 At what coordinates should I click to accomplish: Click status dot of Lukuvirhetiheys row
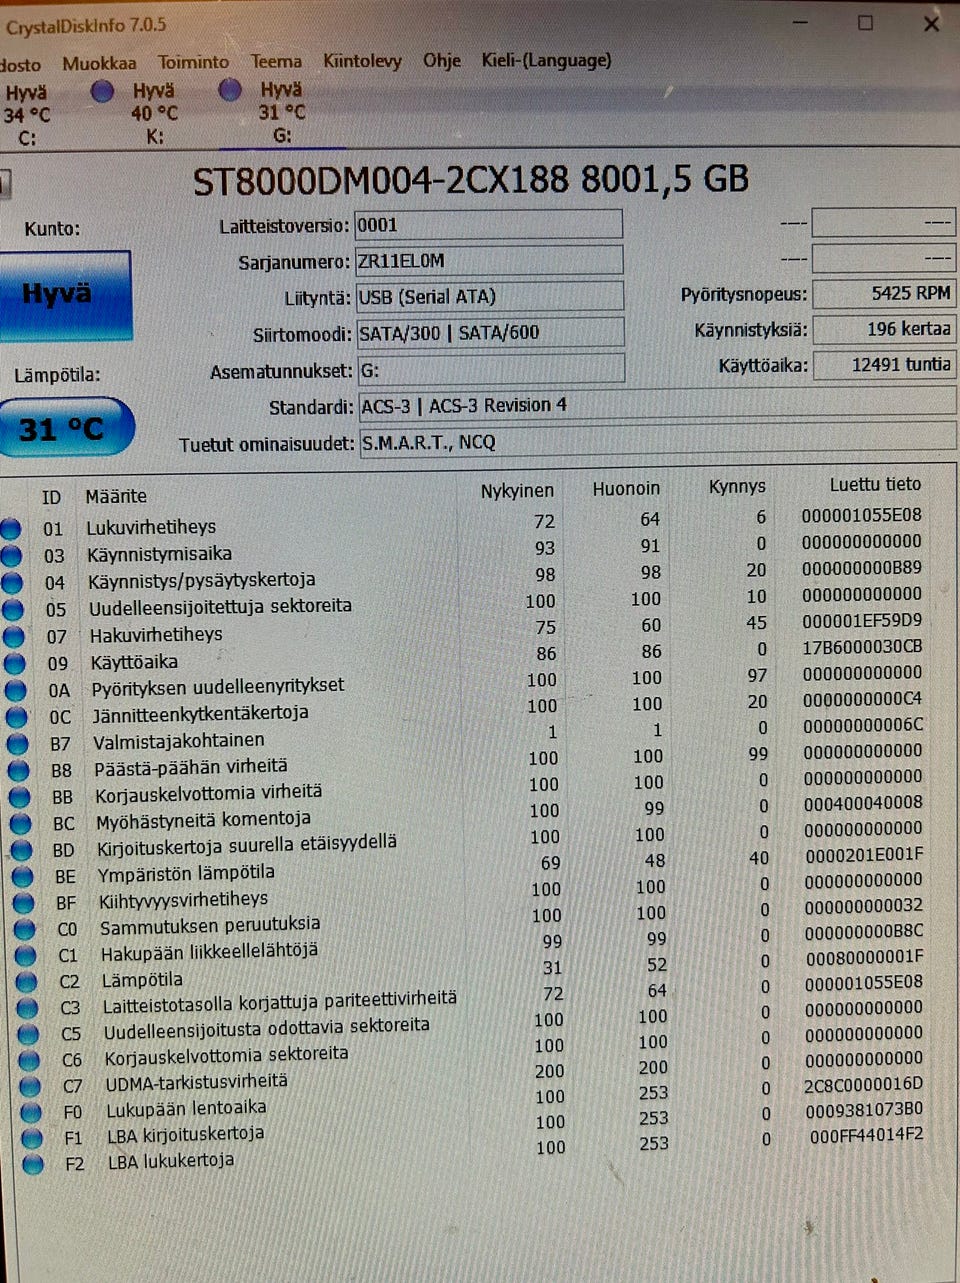[x=10, y=529]
